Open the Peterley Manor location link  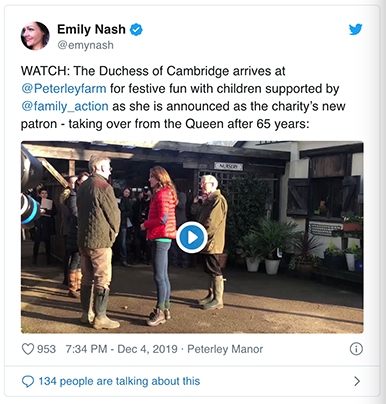pos(225,349)
